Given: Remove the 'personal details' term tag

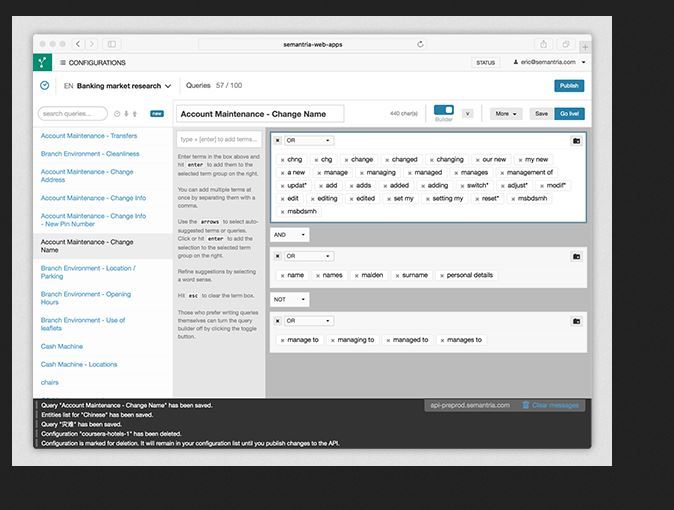Looking at the screenshot, I should pos(442,276).
